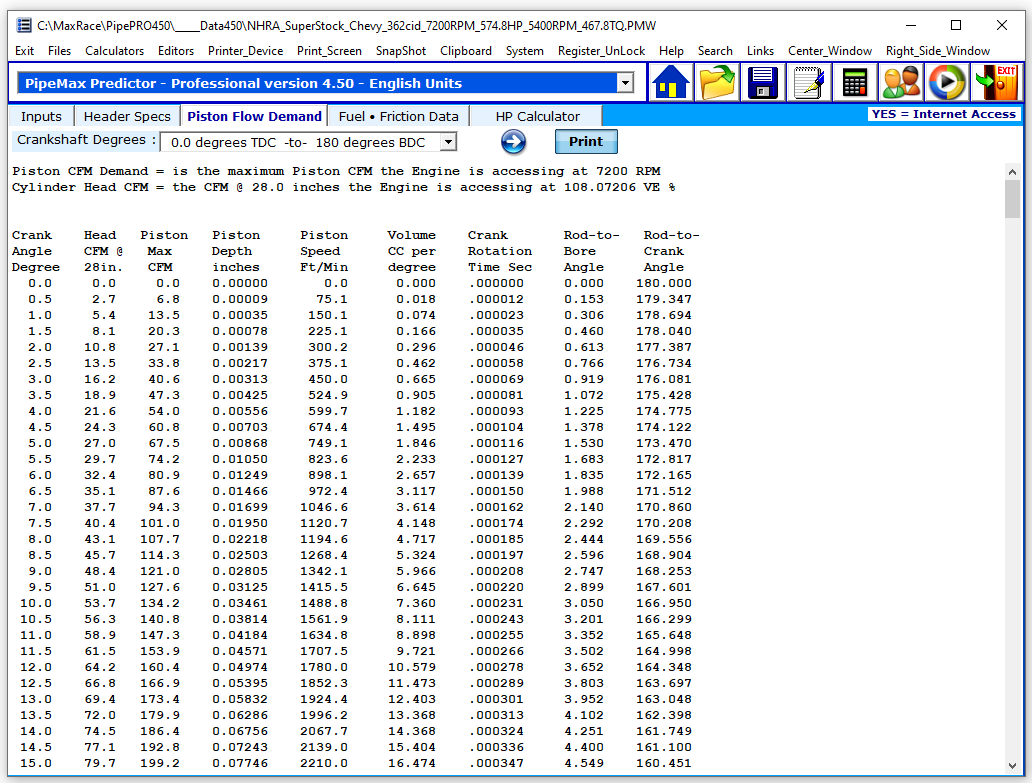Viewport: 1032px width, 783px height.
Task: Click rod-to-bore angle value 3.050
Action: tap(584, 603)
